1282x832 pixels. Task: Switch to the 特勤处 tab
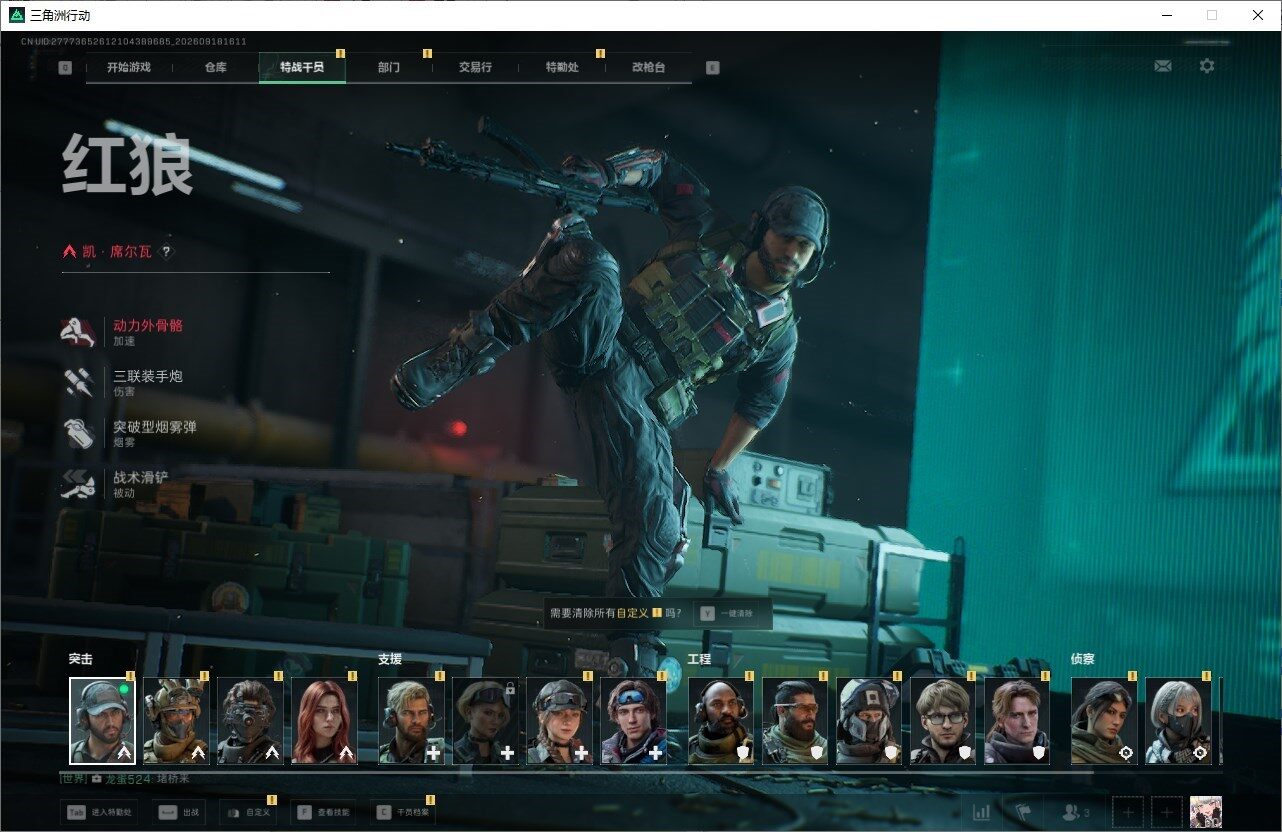point(562,68)
